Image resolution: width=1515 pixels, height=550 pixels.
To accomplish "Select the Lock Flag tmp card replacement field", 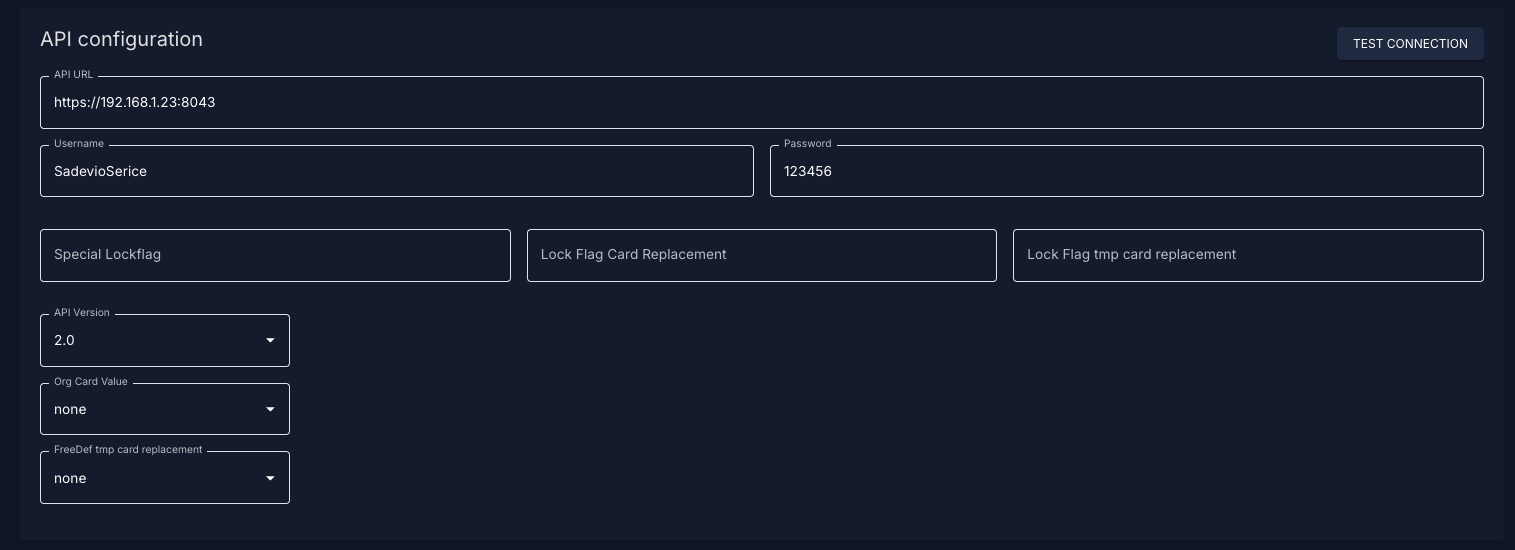I will [x=1248, y=255].
